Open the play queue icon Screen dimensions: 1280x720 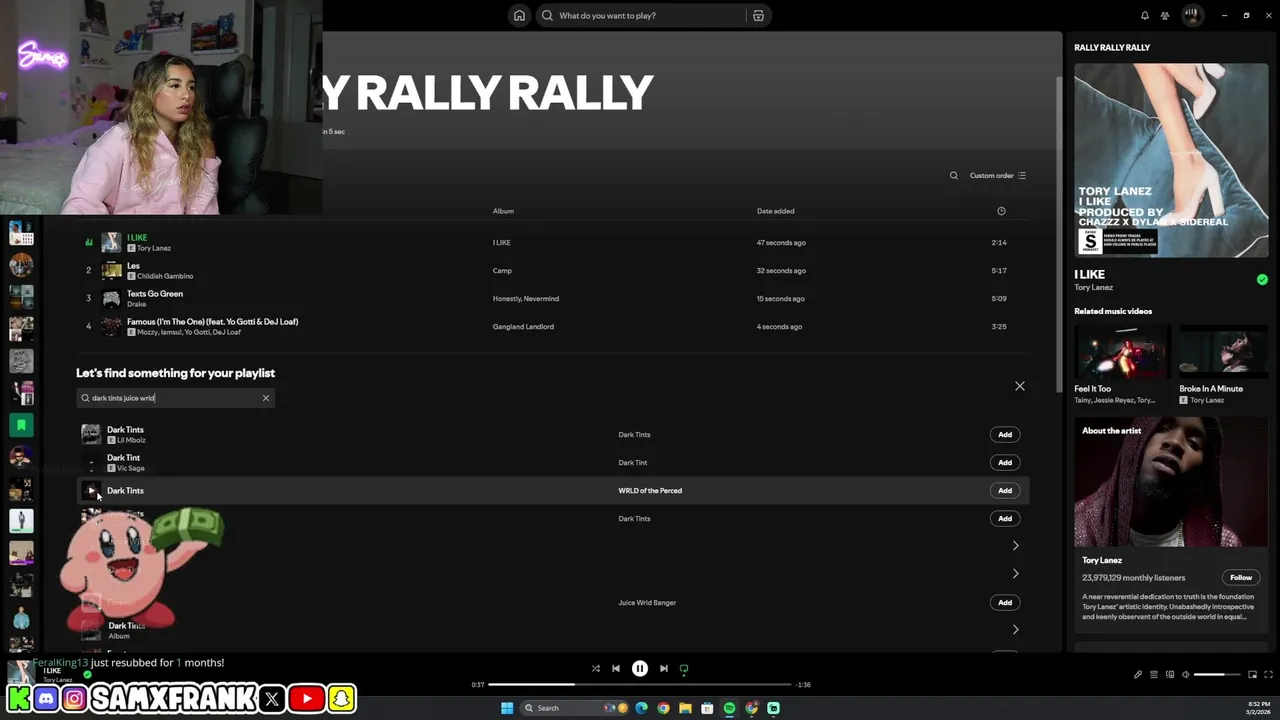(x=1154, y=674)
